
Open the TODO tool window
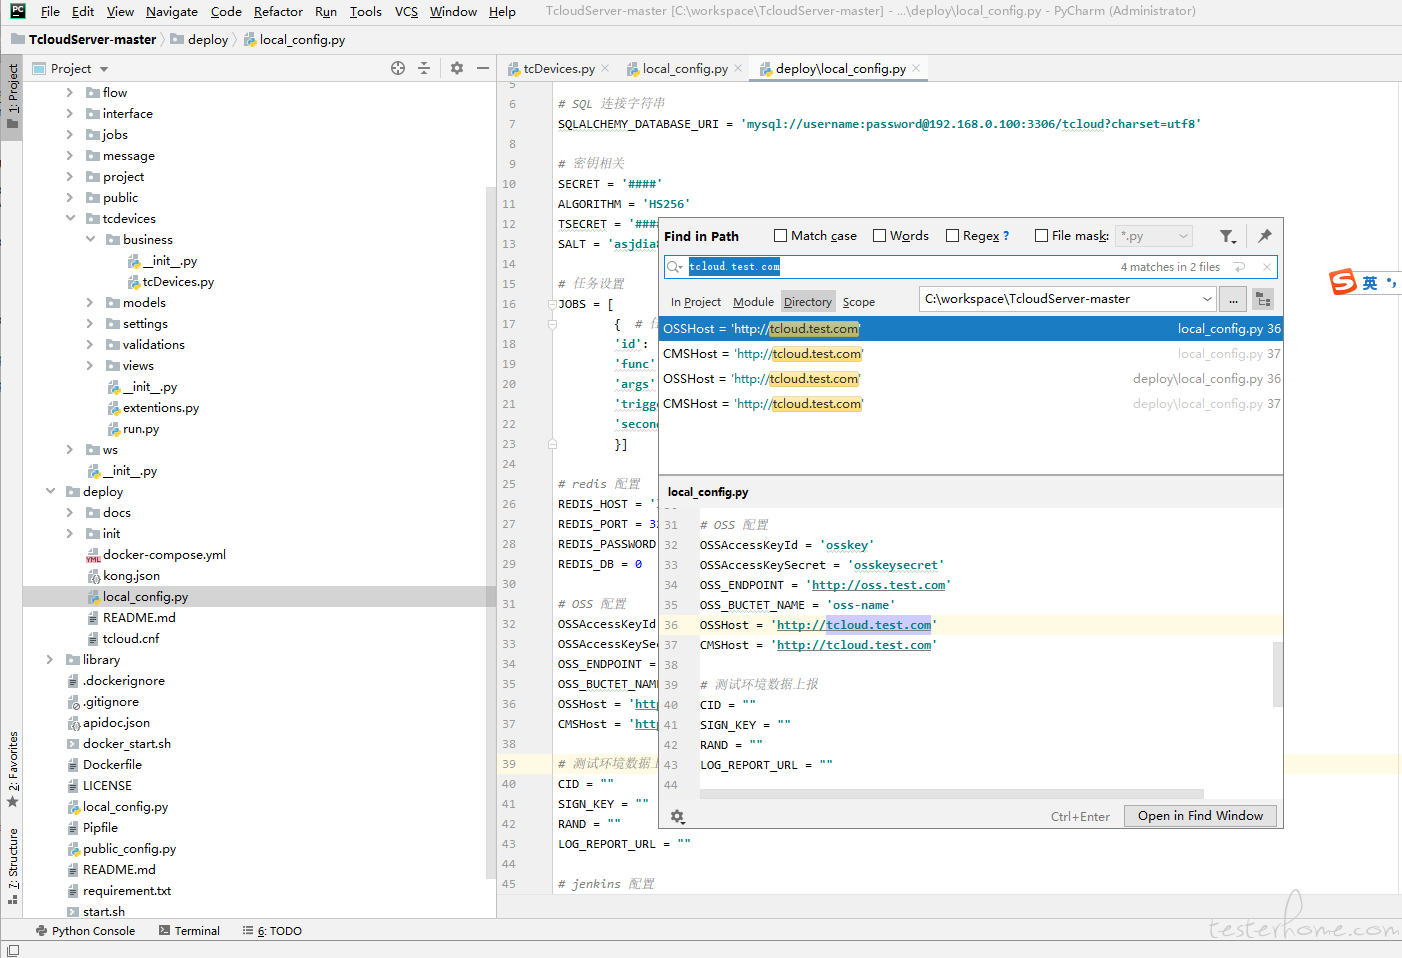[x=272, y=930]
